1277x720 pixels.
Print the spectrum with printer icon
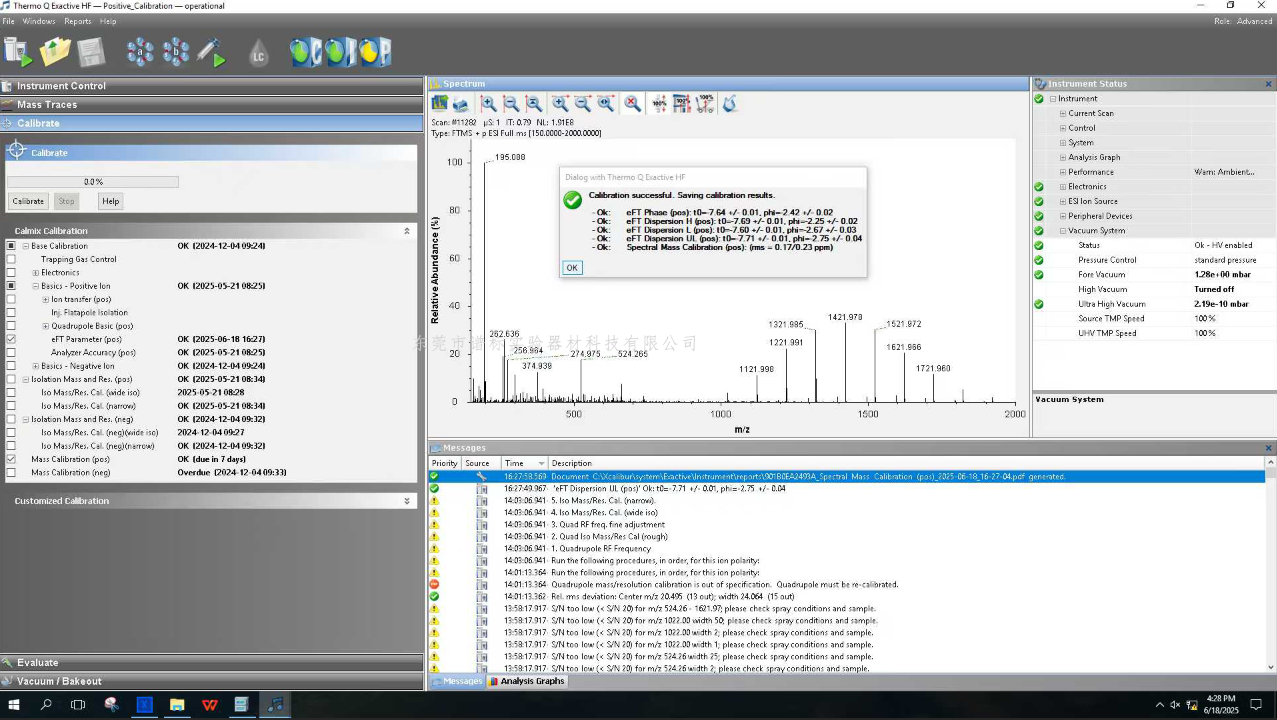[x=461, y=103]
